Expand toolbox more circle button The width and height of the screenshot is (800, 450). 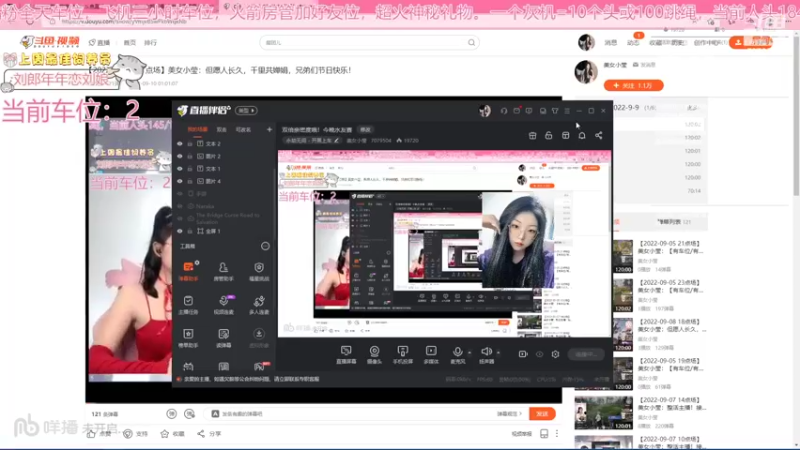265,246
